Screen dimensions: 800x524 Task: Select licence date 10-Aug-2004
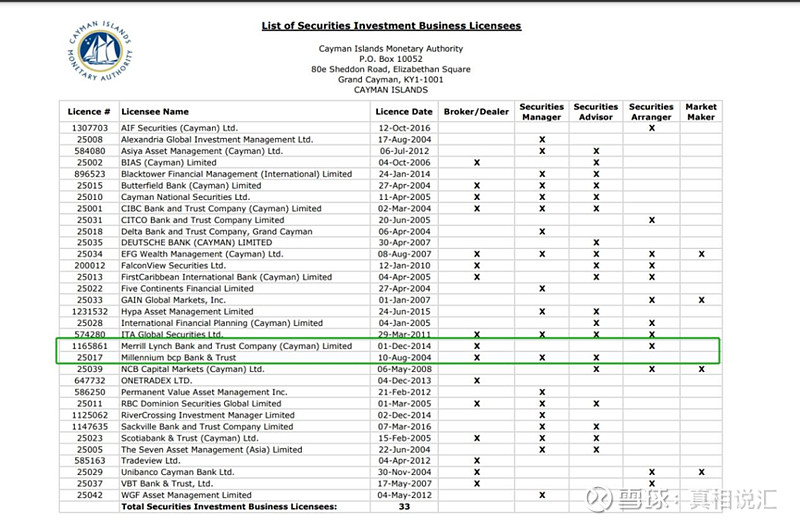point(404,358)
